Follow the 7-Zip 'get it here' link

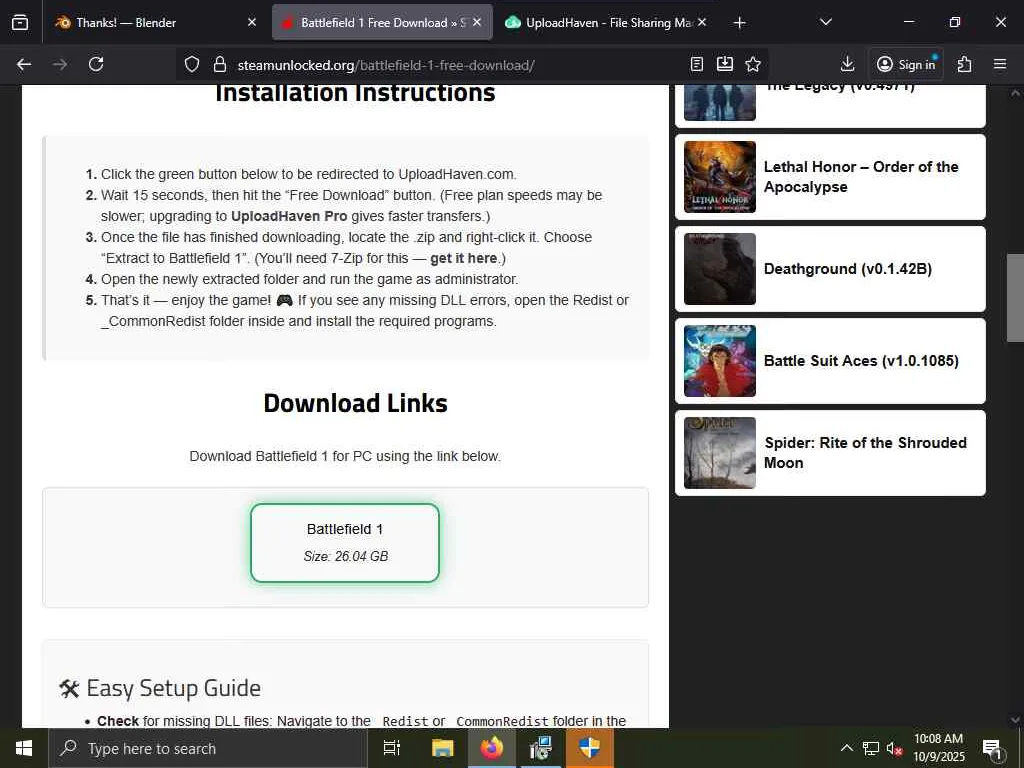point(463,258)
